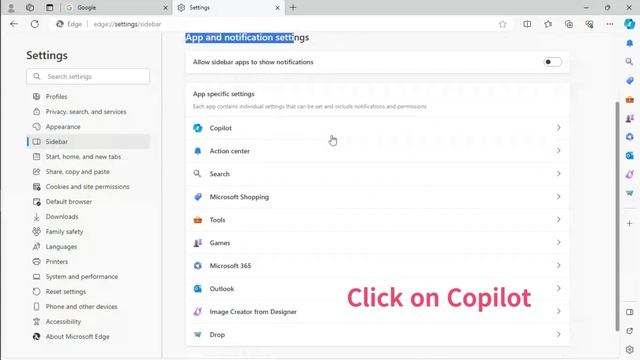The height and width of the screenshot is (360, 640).
Task: Switch to the Google tab
Action: [116, 7]
